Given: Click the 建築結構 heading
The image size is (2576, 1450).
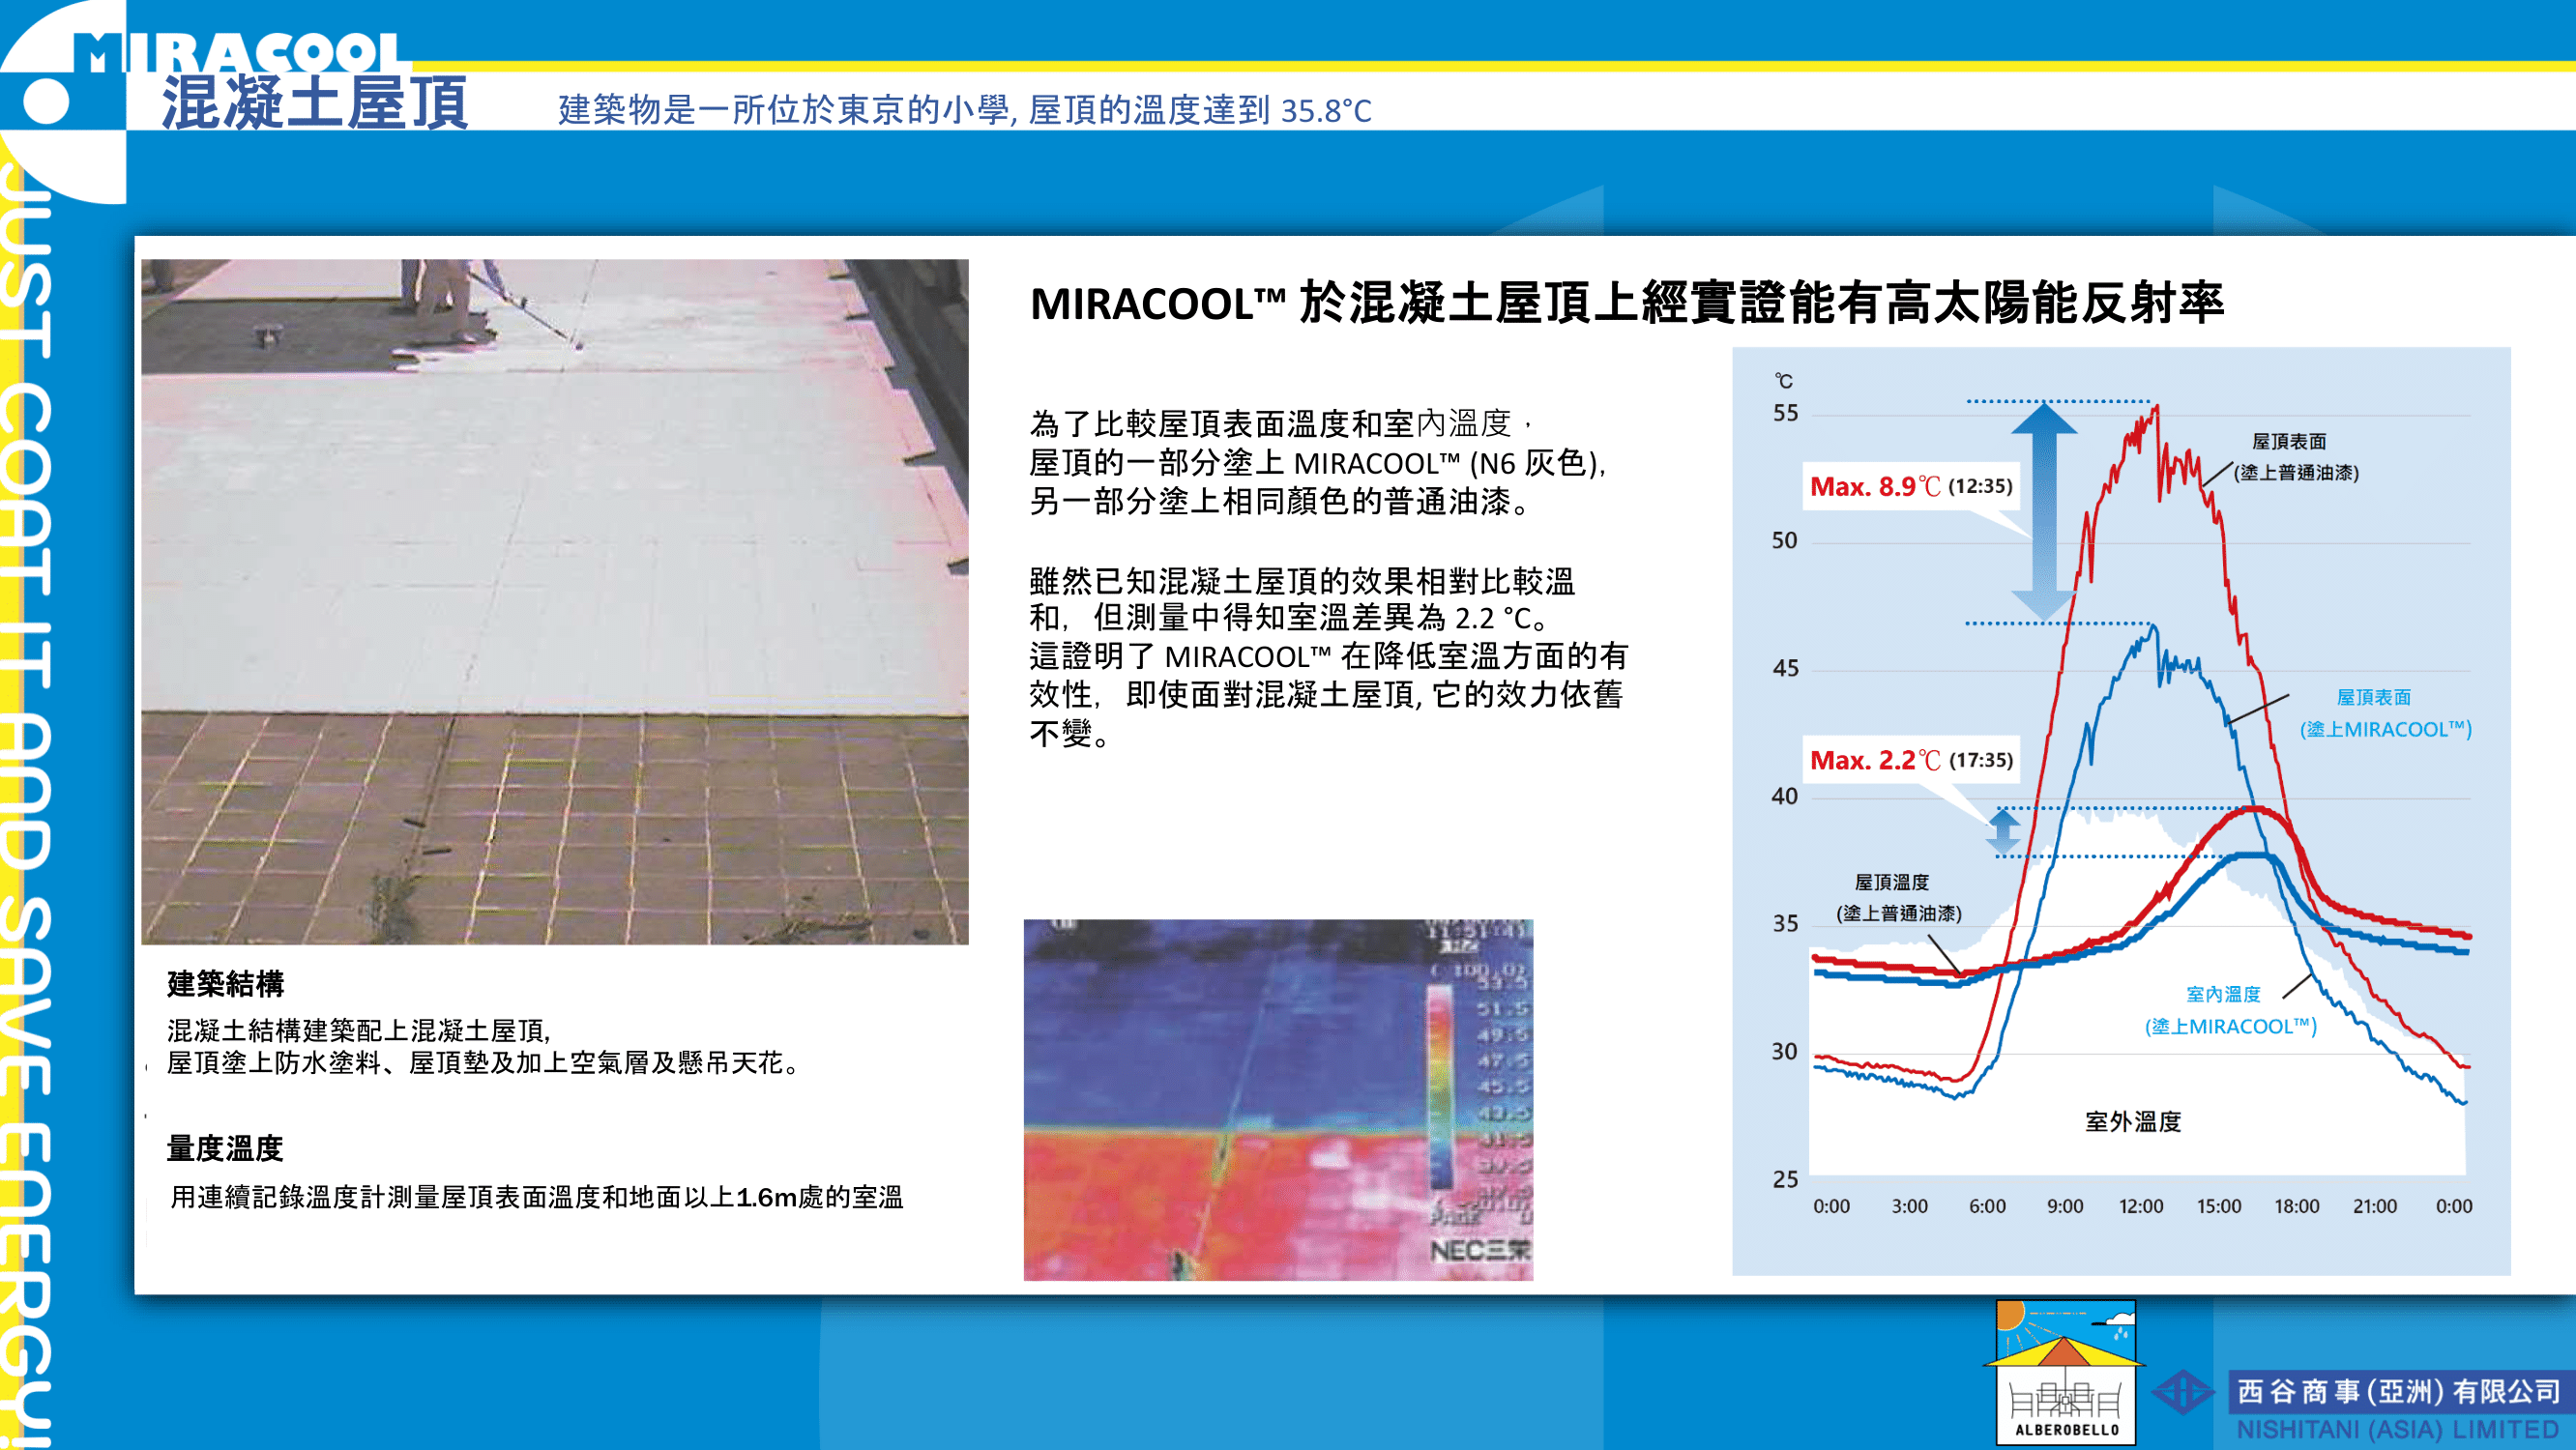Looking at the screenshot, I should pos(225,984).
